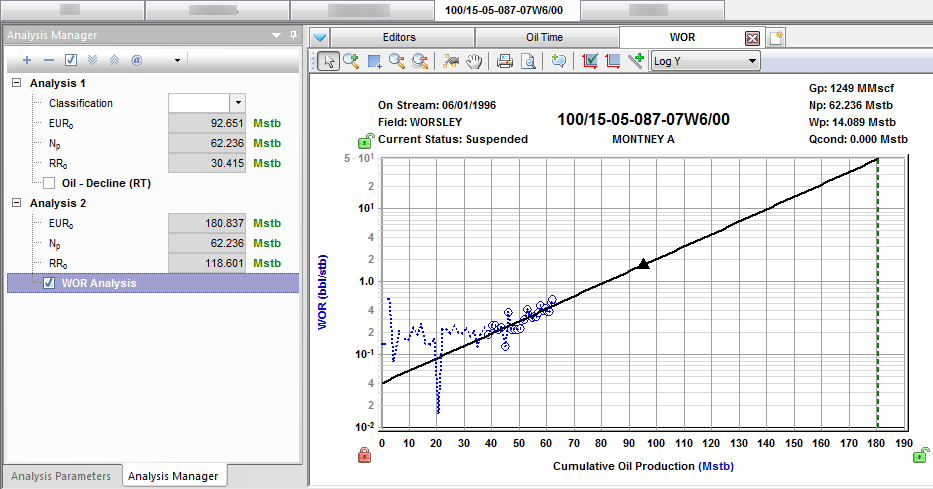Click the add annotation comment icon
Screen dimensions: 933x489
558,61
